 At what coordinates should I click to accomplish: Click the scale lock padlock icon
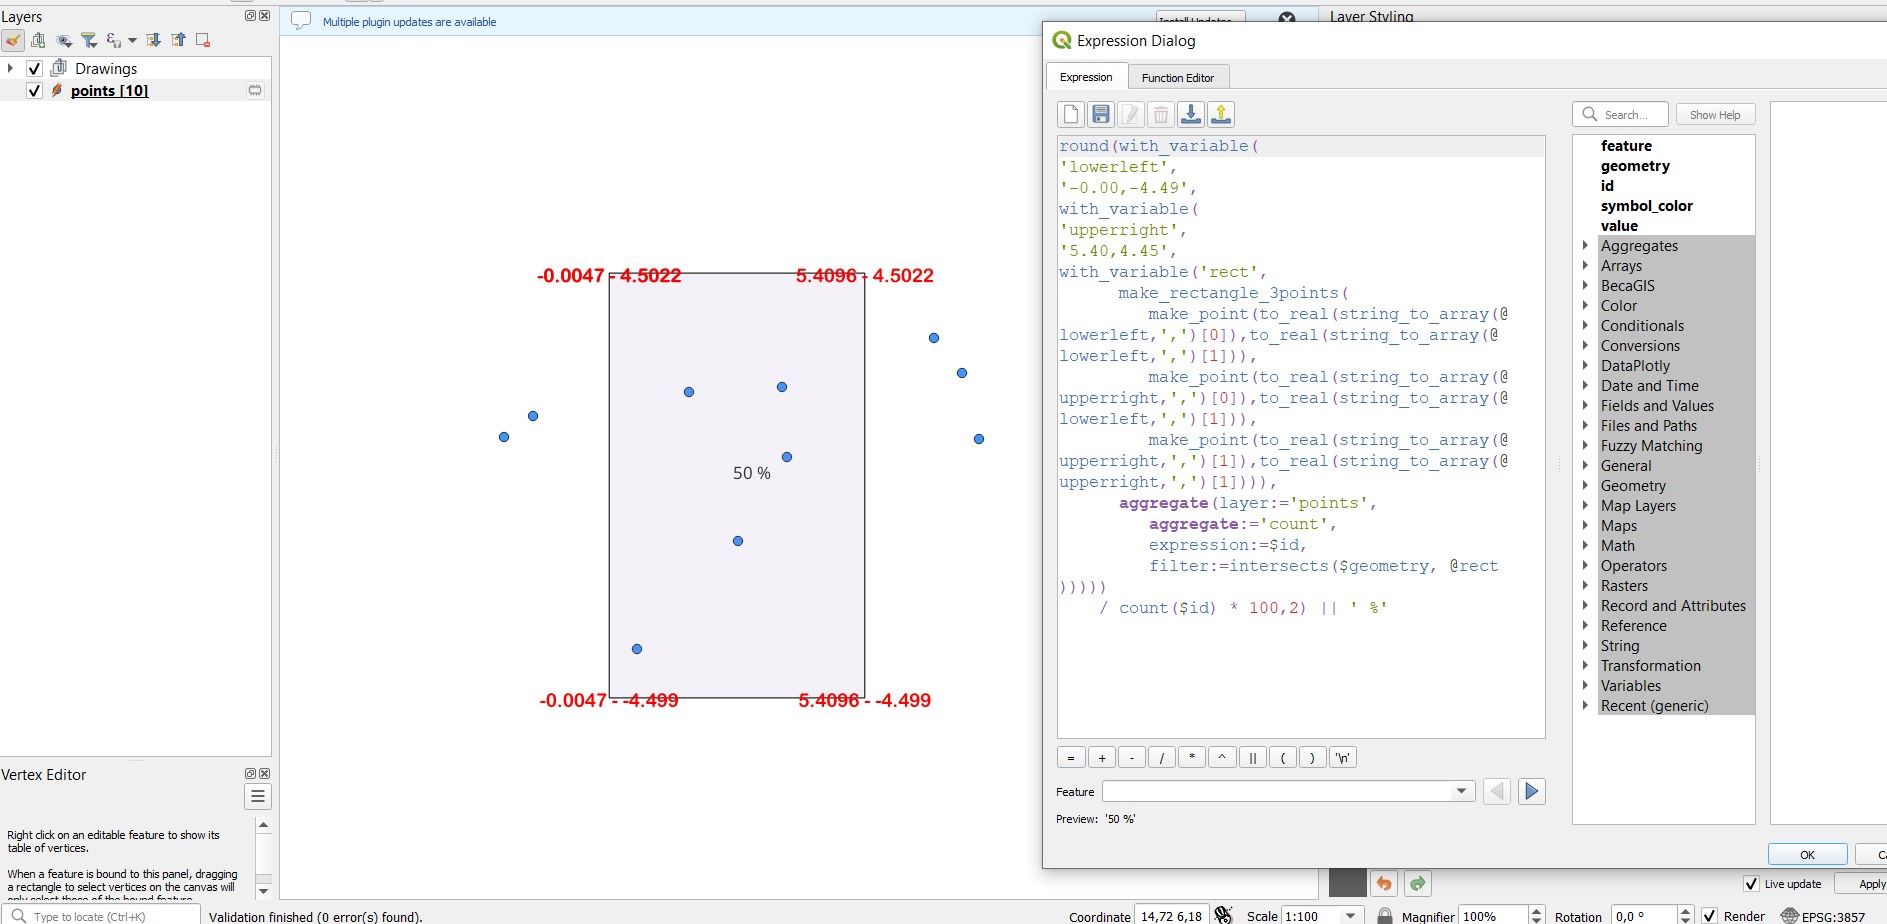(x=1384, y=915)
